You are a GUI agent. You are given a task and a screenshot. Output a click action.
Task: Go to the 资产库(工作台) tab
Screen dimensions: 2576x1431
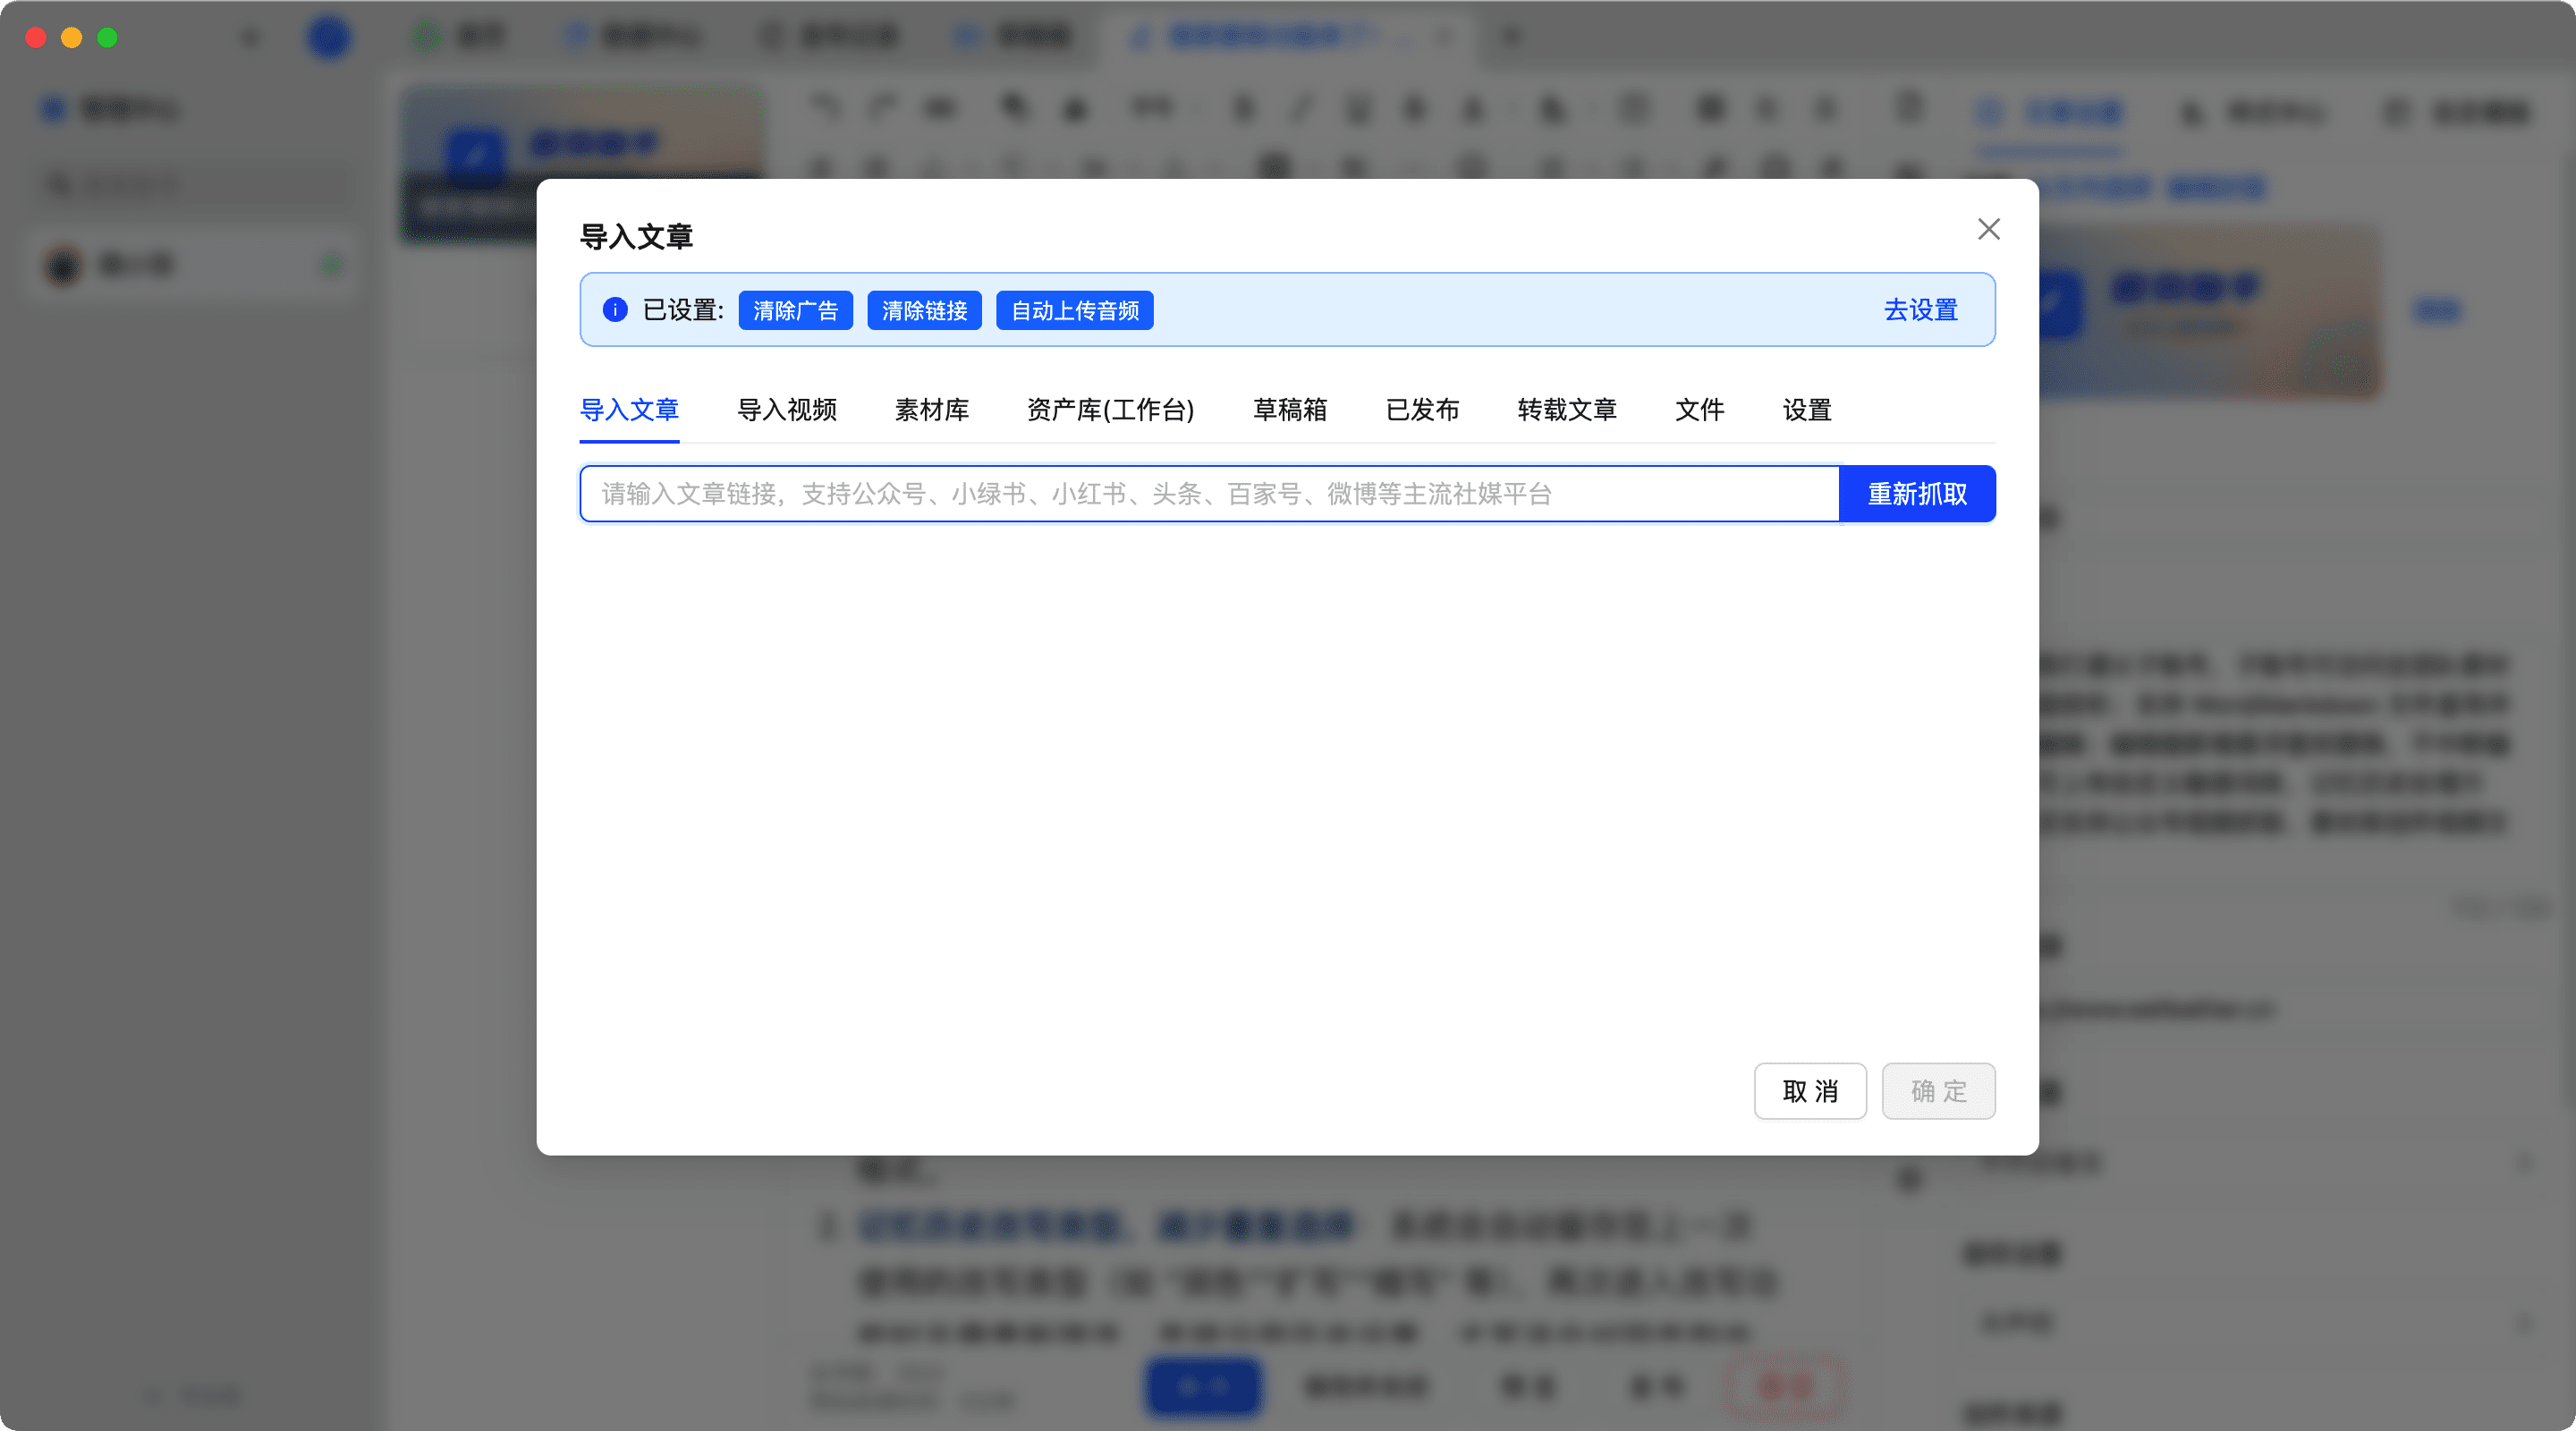[1110, 410]
